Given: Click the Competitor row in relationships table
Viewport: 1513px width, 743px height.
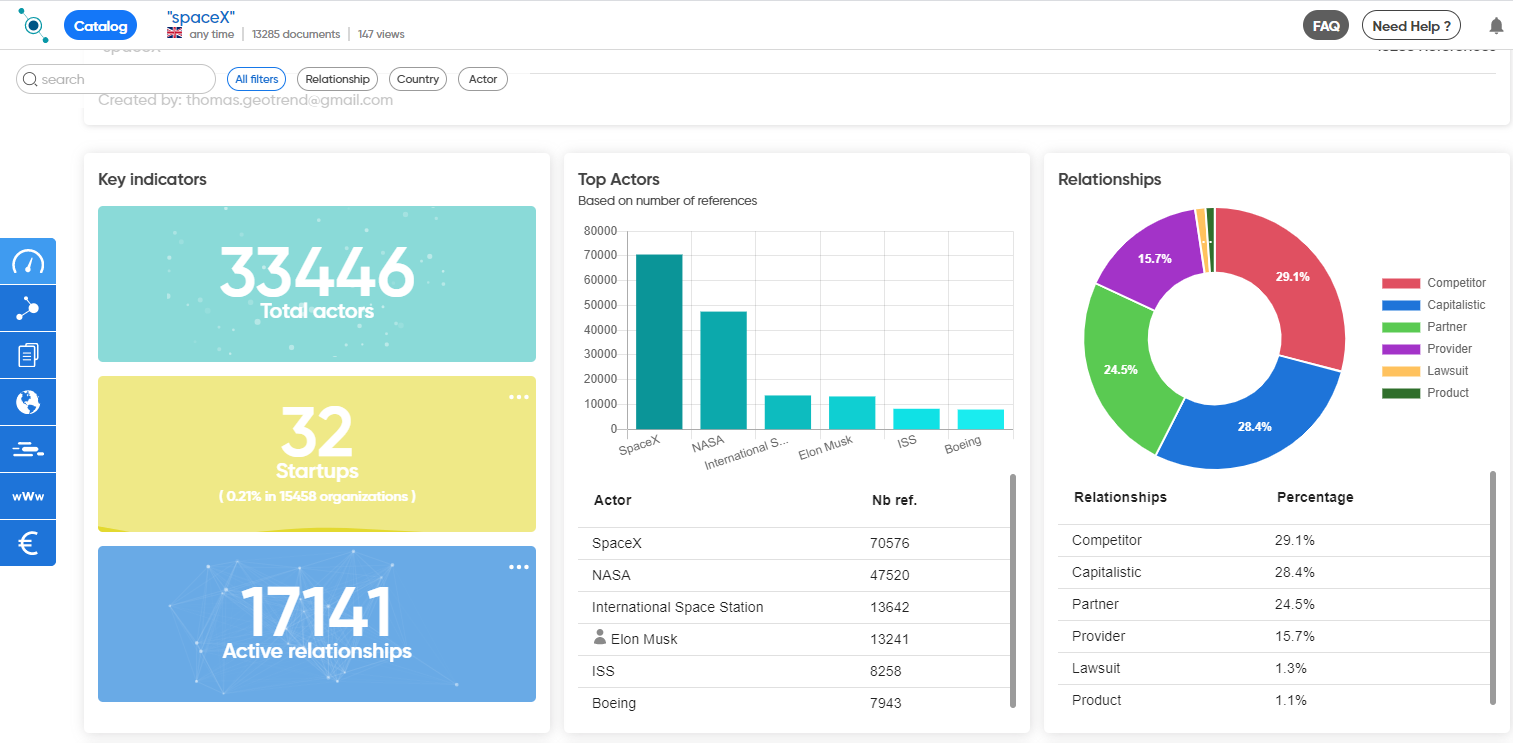Looking at the screenshot, I should (x=1274, y=540).
